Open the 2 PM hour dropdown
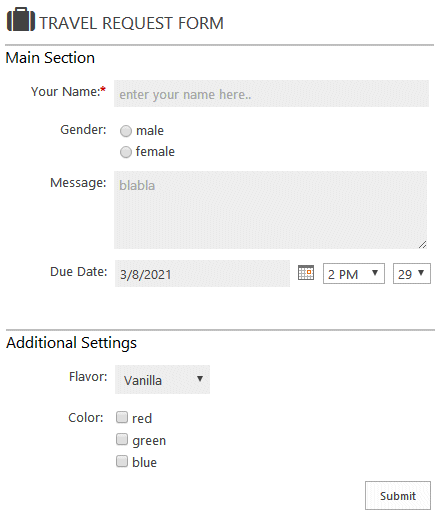The height and width of the screenshot is (514, 436). coord(354,274)
